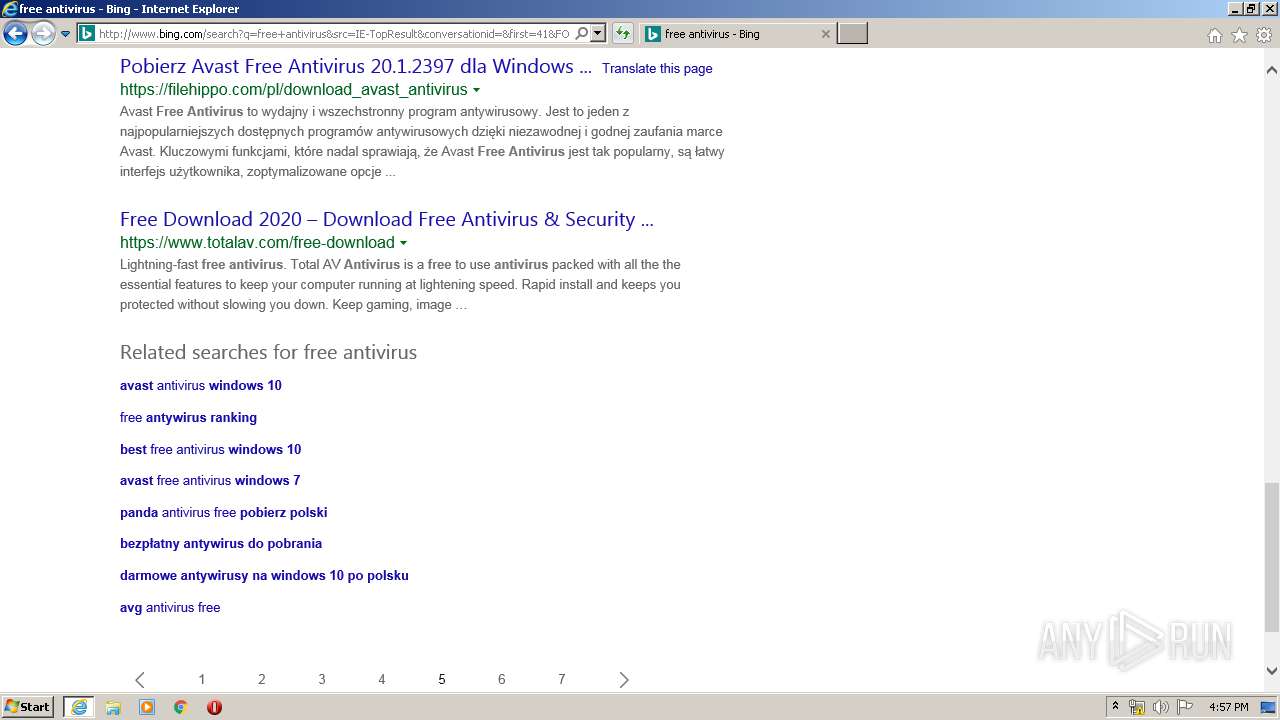
Task: Click the Action Center flag icon
Action: tap(1185, 708)
